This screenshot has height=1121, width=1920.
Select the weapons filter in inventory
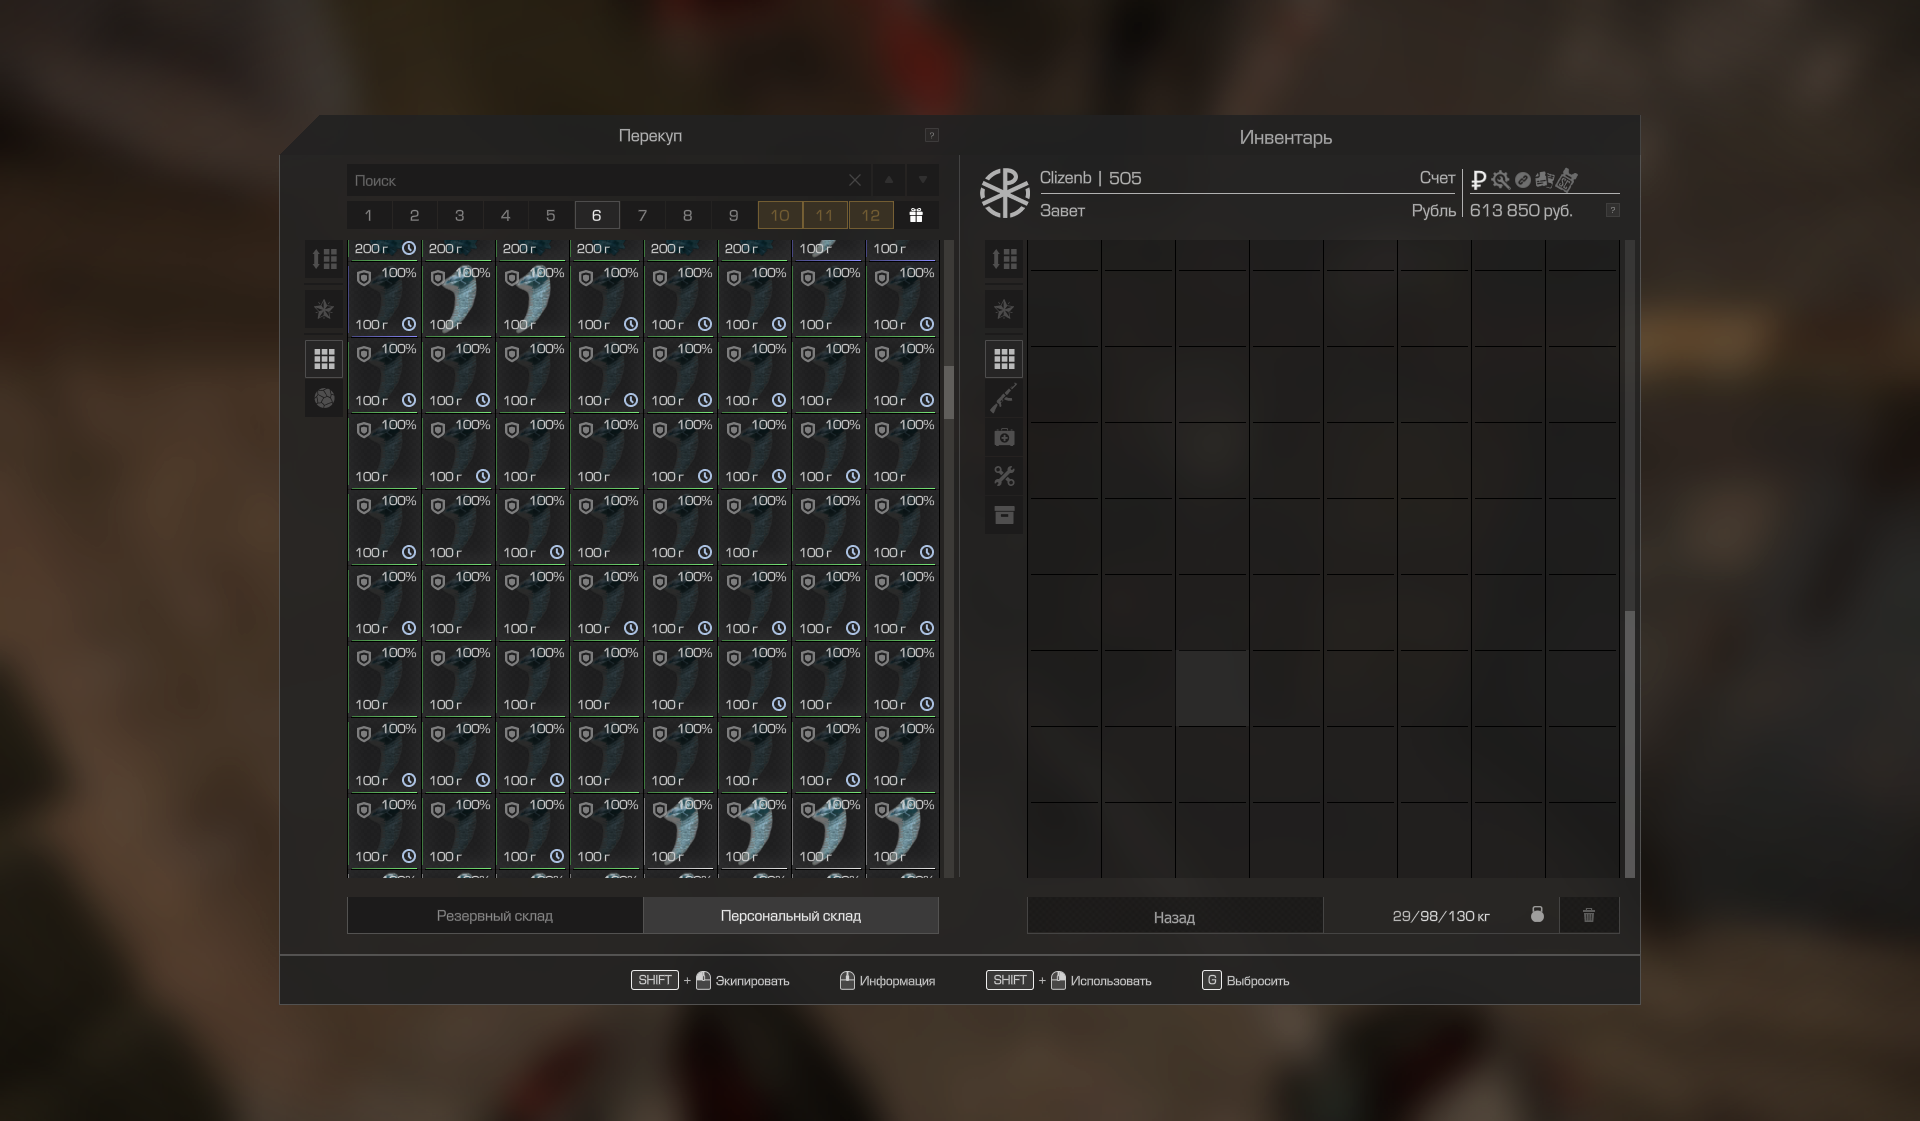pos(1004,398)
